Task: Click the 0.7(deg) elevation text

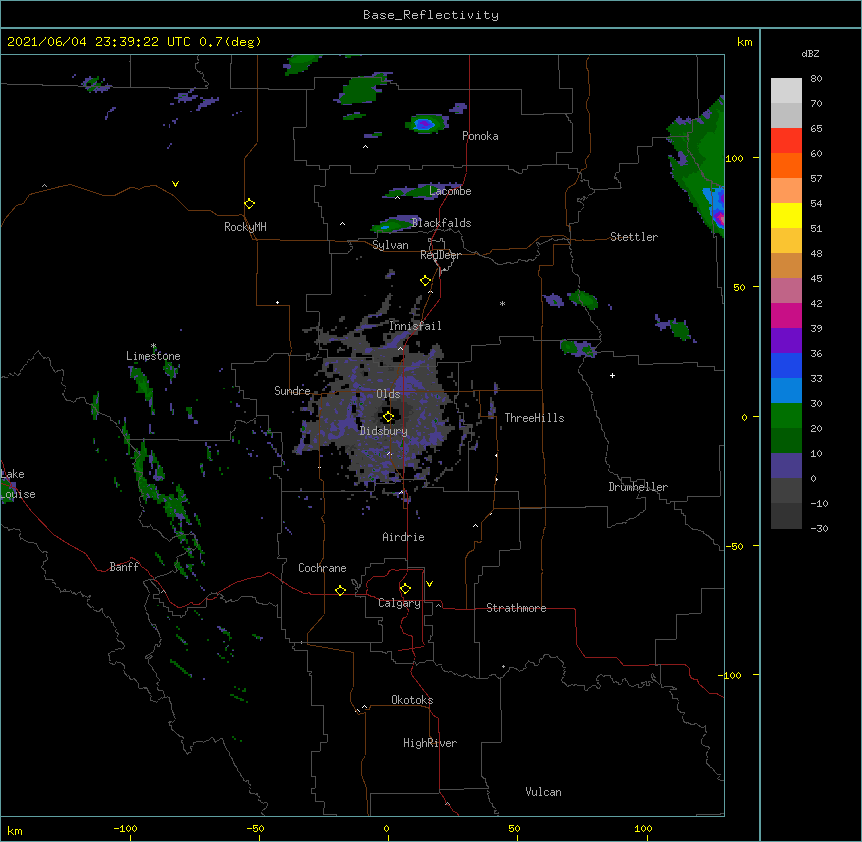Action: 230,42
